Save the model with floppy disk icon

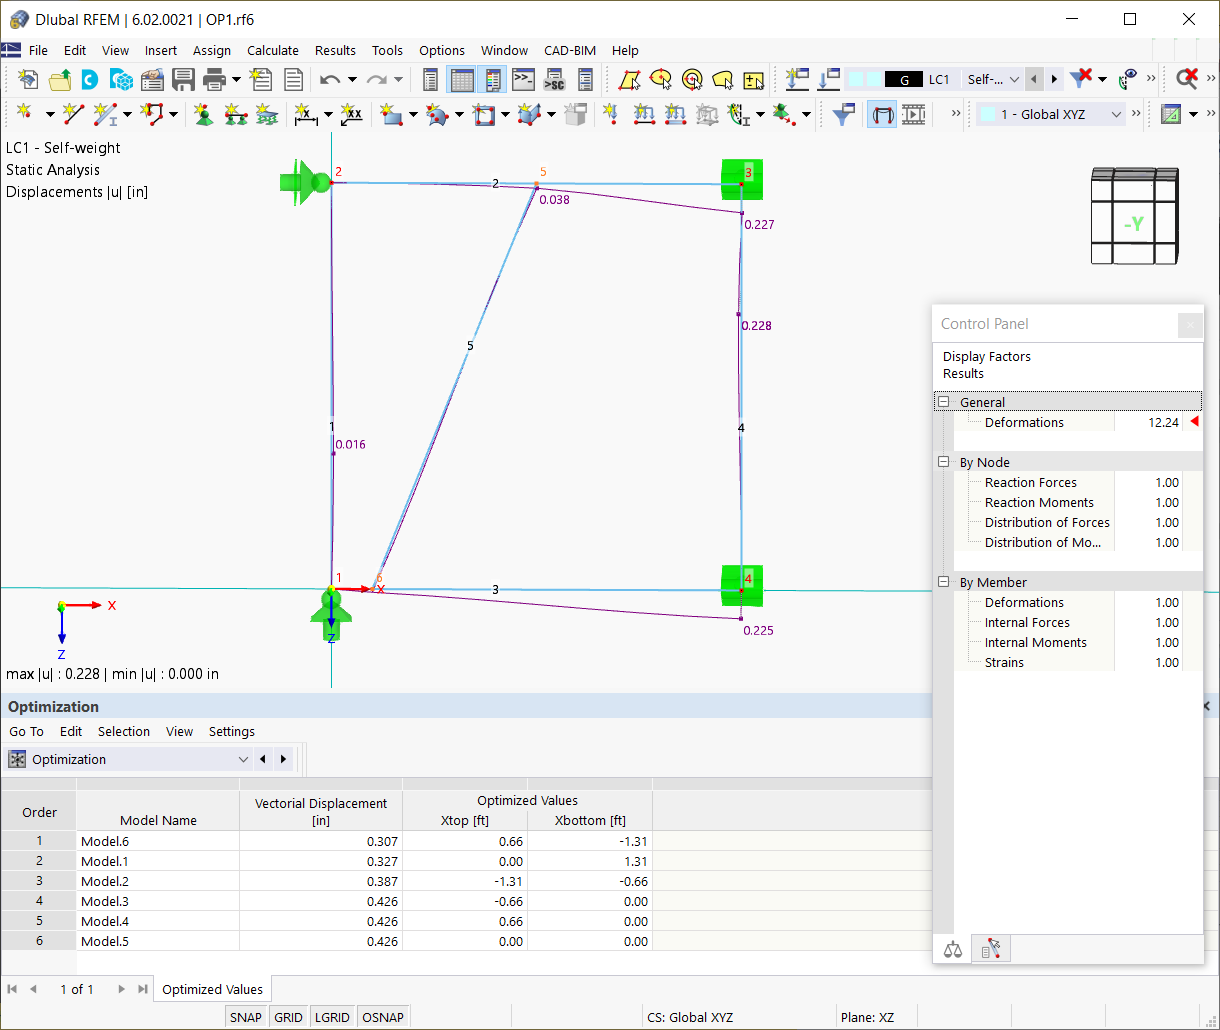tap(183, 80)
